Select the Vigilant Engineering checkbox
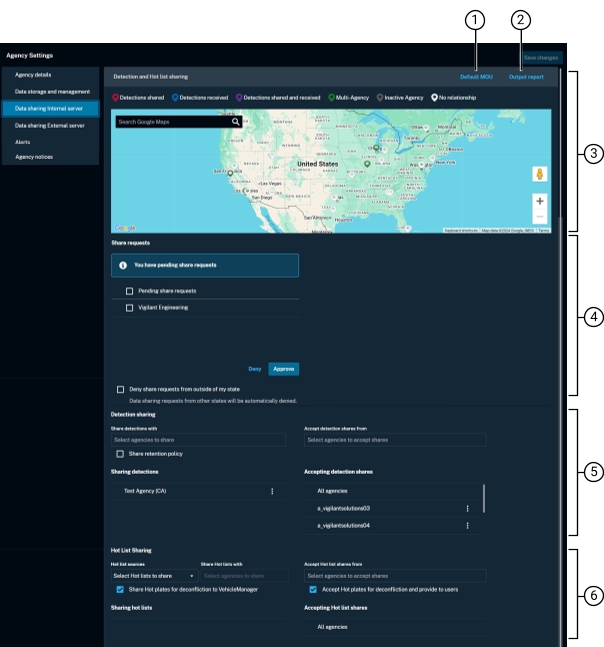 pos(130,308)
